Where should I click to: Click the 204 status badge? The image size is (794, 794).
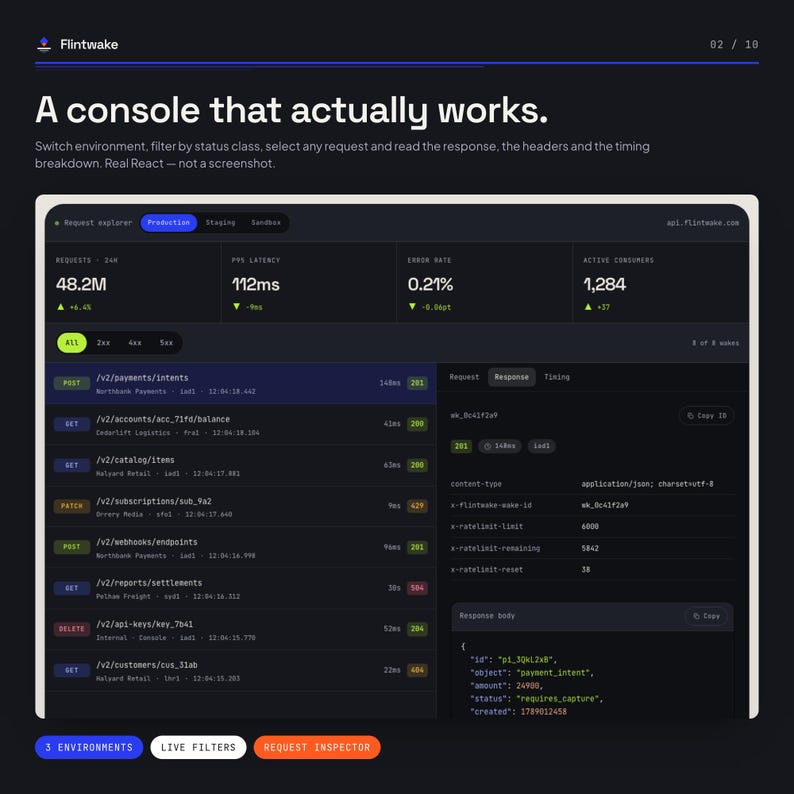click(417, 629)
